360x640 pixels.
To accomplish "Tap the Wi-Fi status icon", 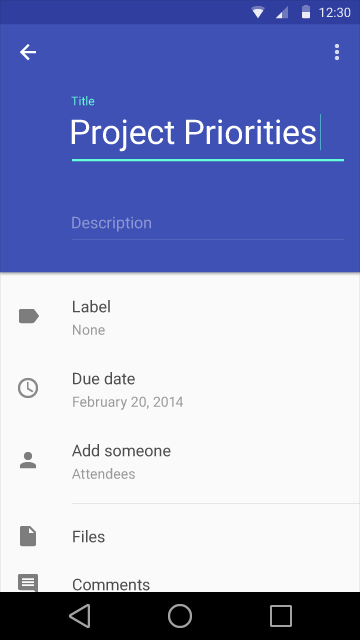I will (x=258, y=12).
